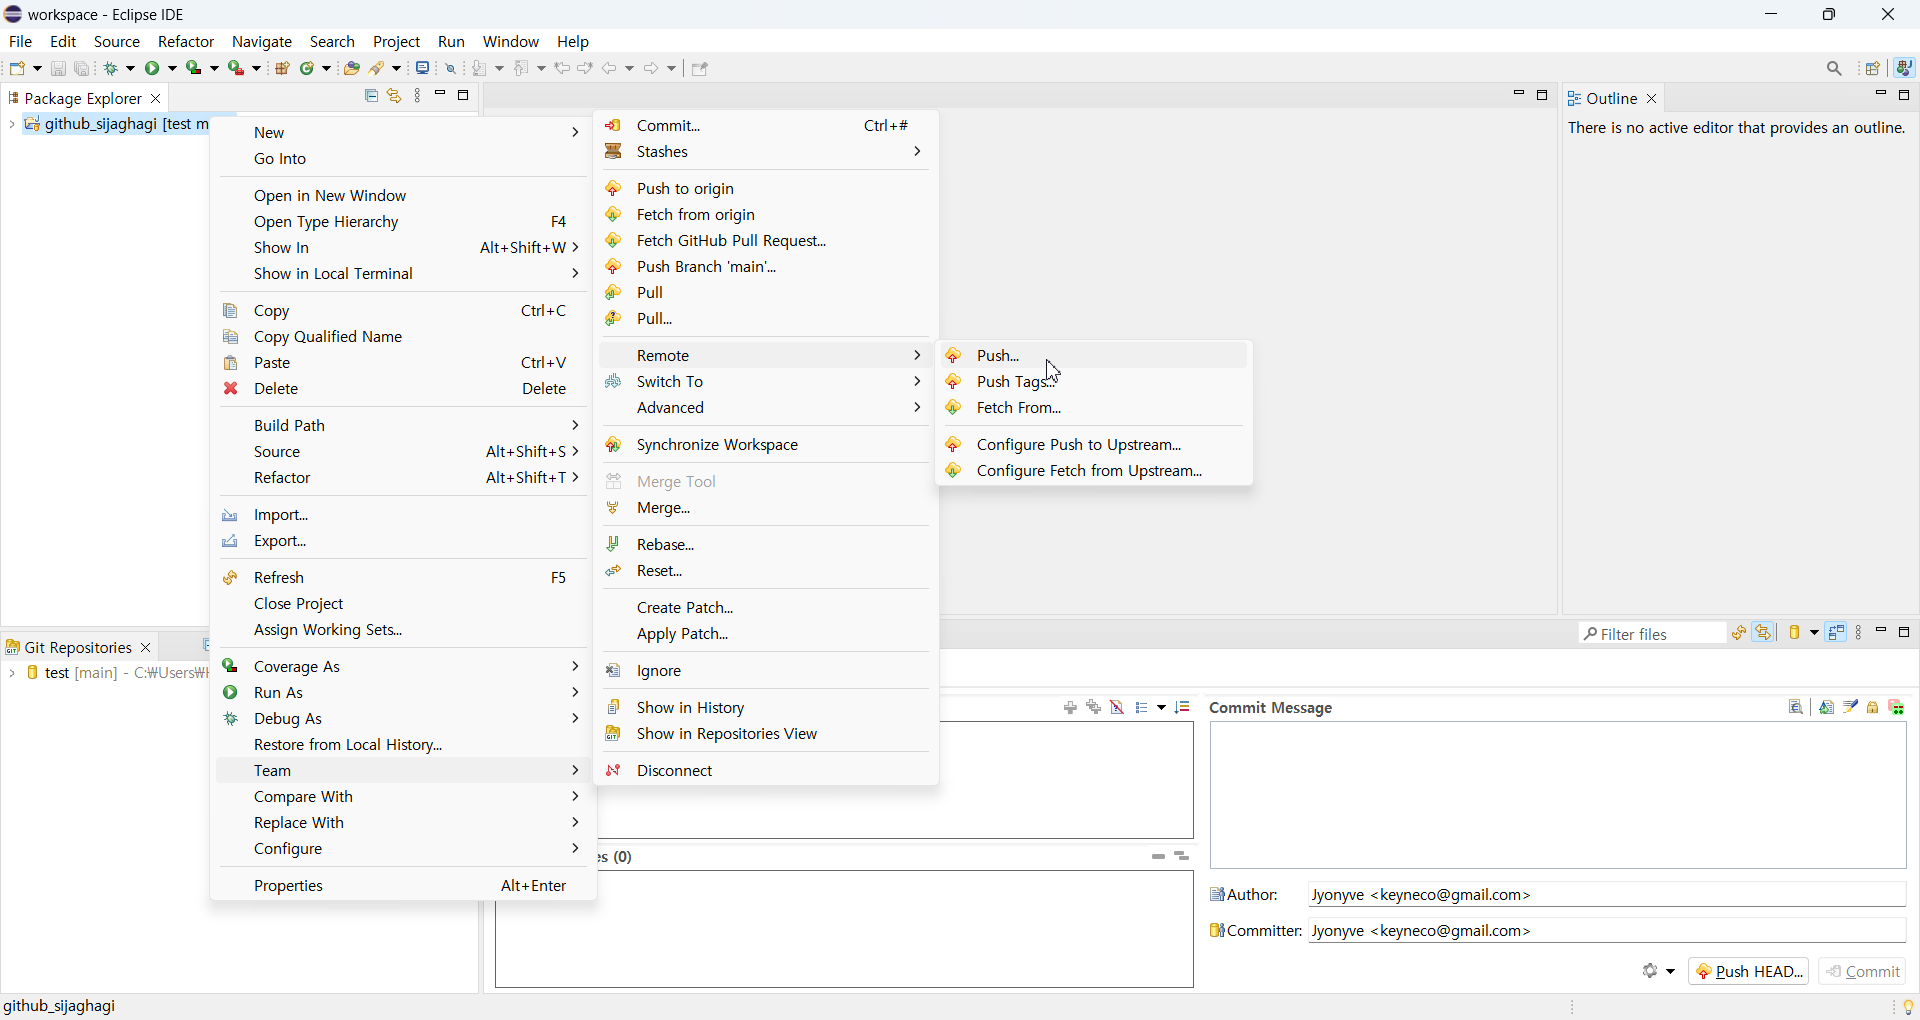
Task: Toggle hide untracked files icon
Action: [1118, 708]
